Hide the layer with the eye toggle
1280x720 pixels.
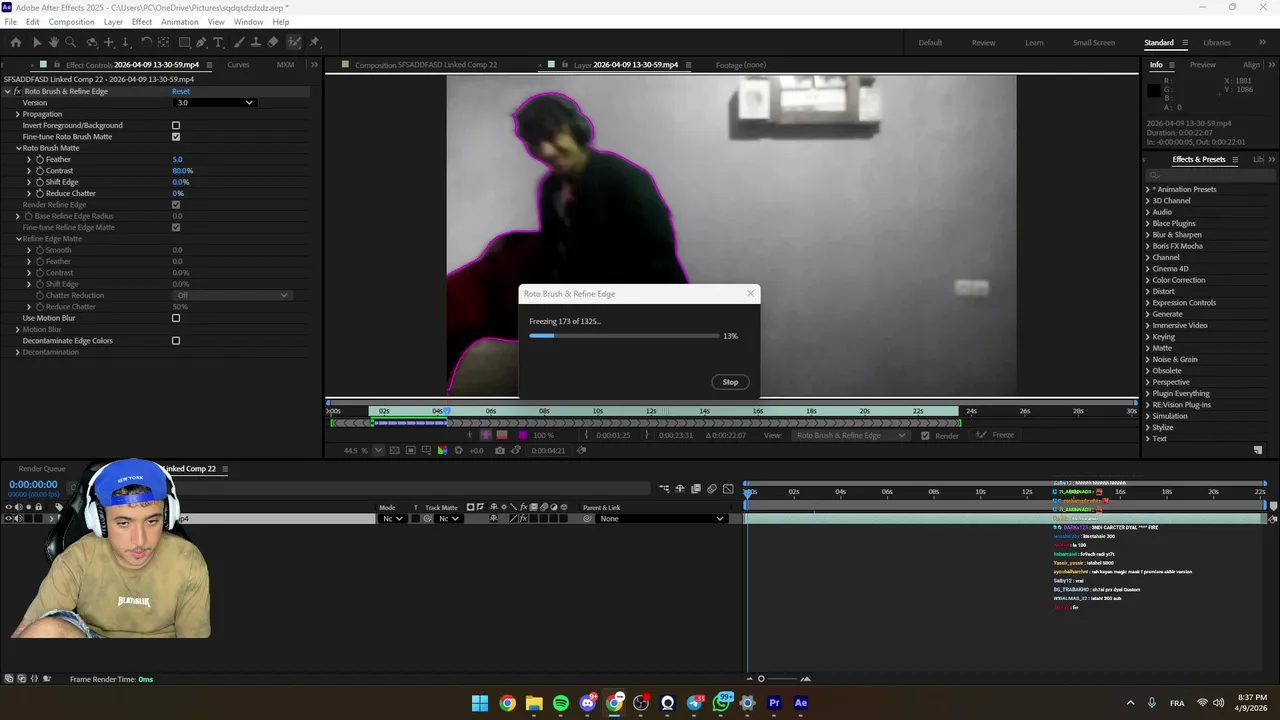click(x=8, y=518)
